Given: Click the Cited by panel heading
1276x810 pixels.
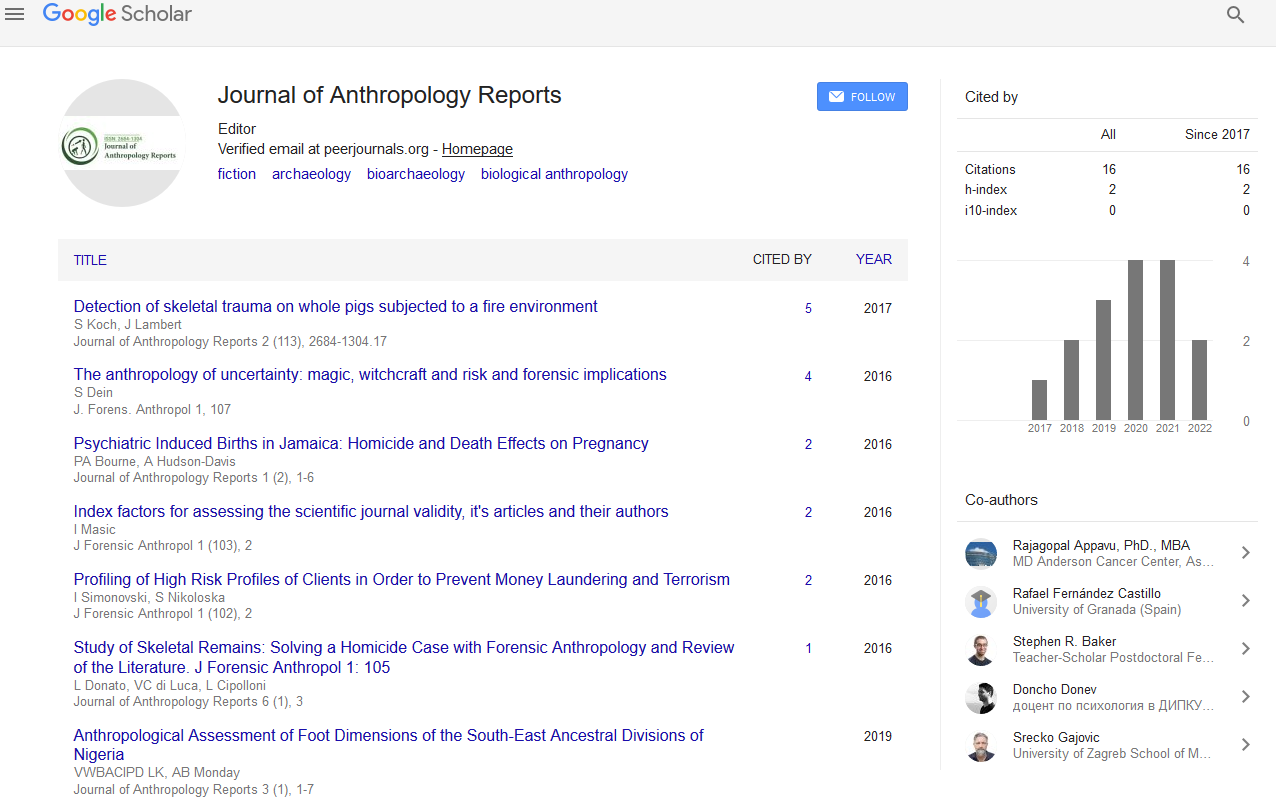Looking at the screenshot, I should click(x=991, y=97).
